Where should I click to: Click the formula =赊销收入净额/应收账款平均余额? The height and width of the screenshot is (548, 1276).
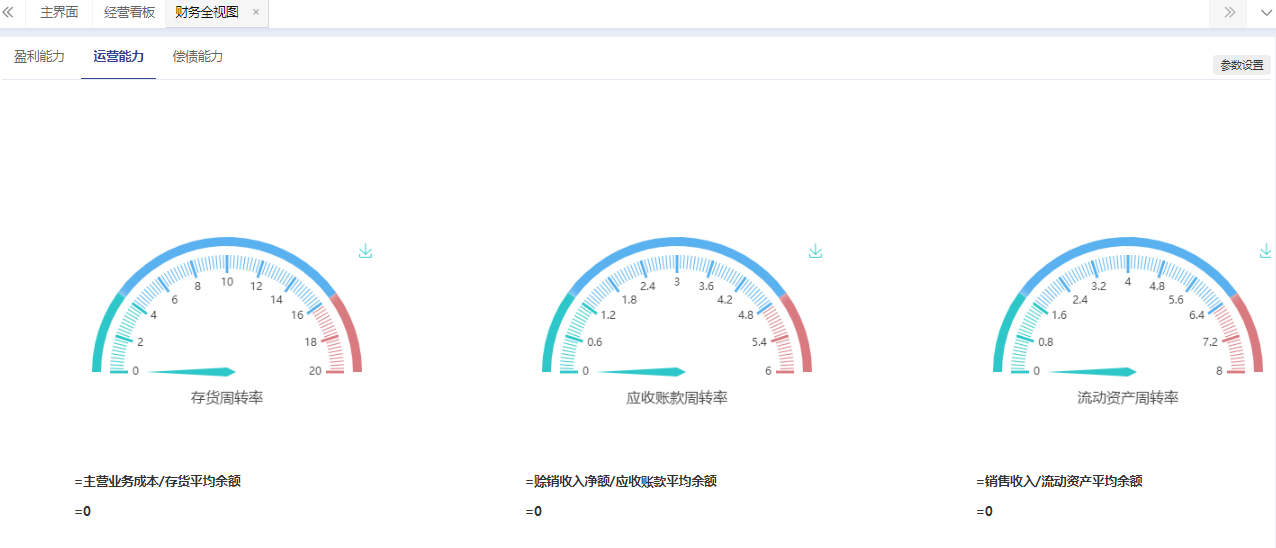coord(621,481)
